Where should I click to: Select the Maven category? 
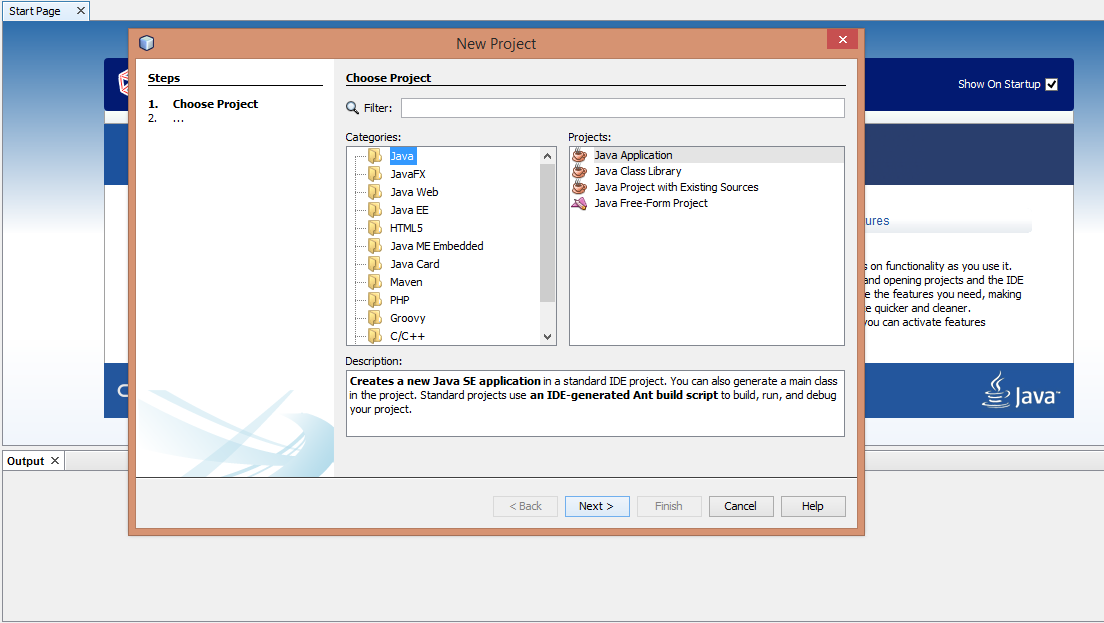tap(406, 282)
